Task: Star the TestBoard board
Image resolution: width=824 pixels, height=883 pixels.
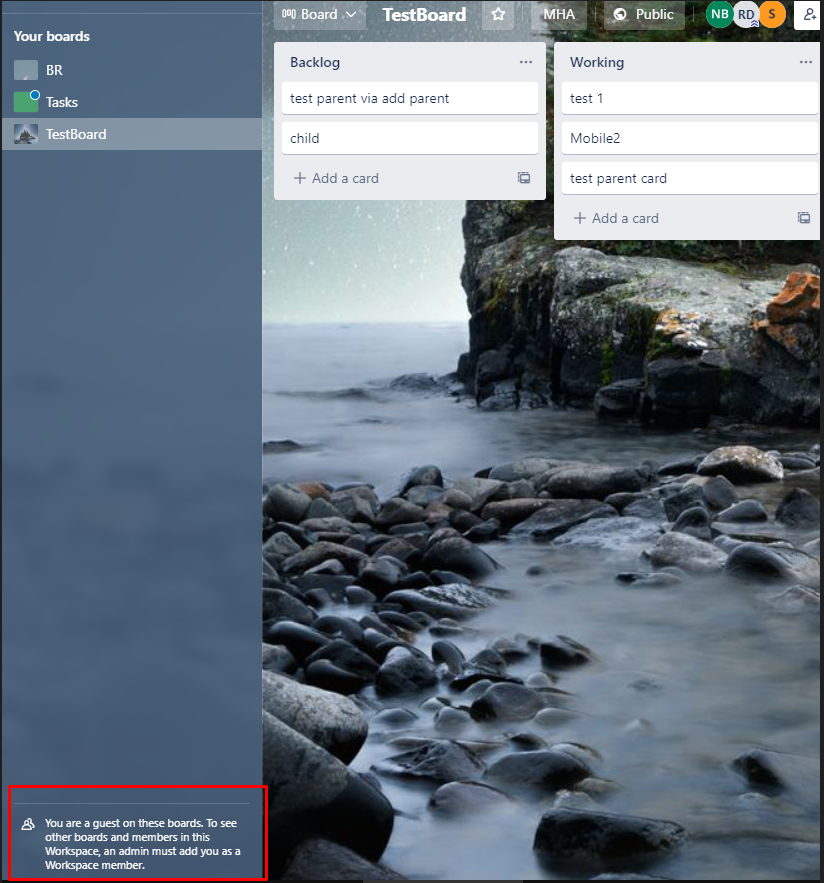Action: coord(498,15)
